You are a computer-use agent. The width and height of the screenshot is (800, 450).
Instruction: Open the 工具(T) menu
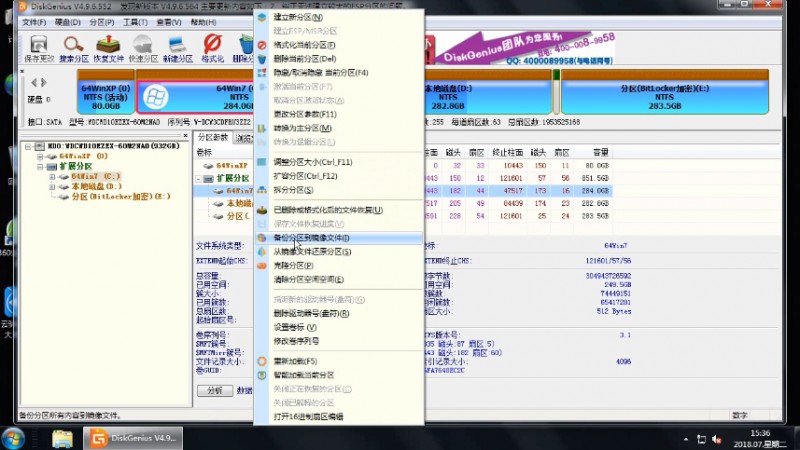[135, 22]
